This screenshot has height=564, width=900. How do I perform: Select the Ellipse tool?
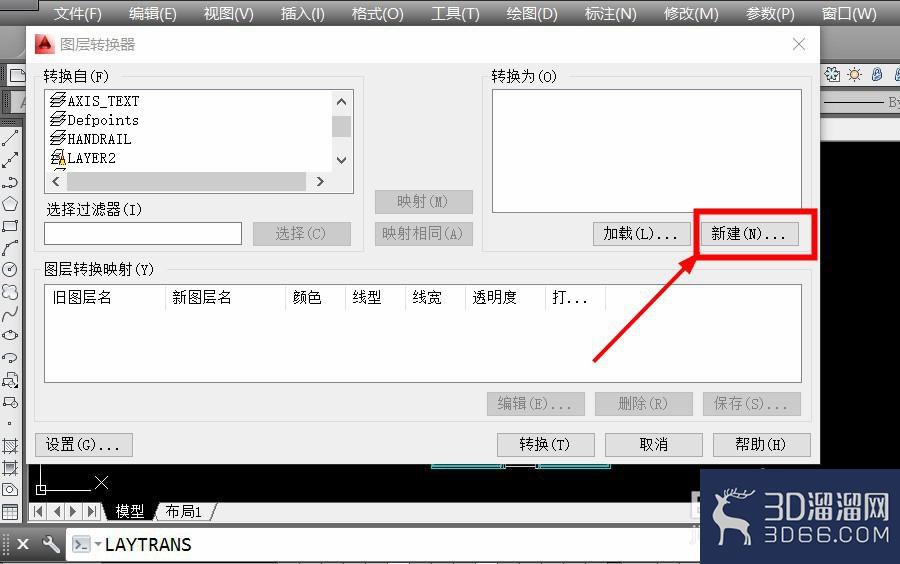pyautogui.click(x=10, y=335)
